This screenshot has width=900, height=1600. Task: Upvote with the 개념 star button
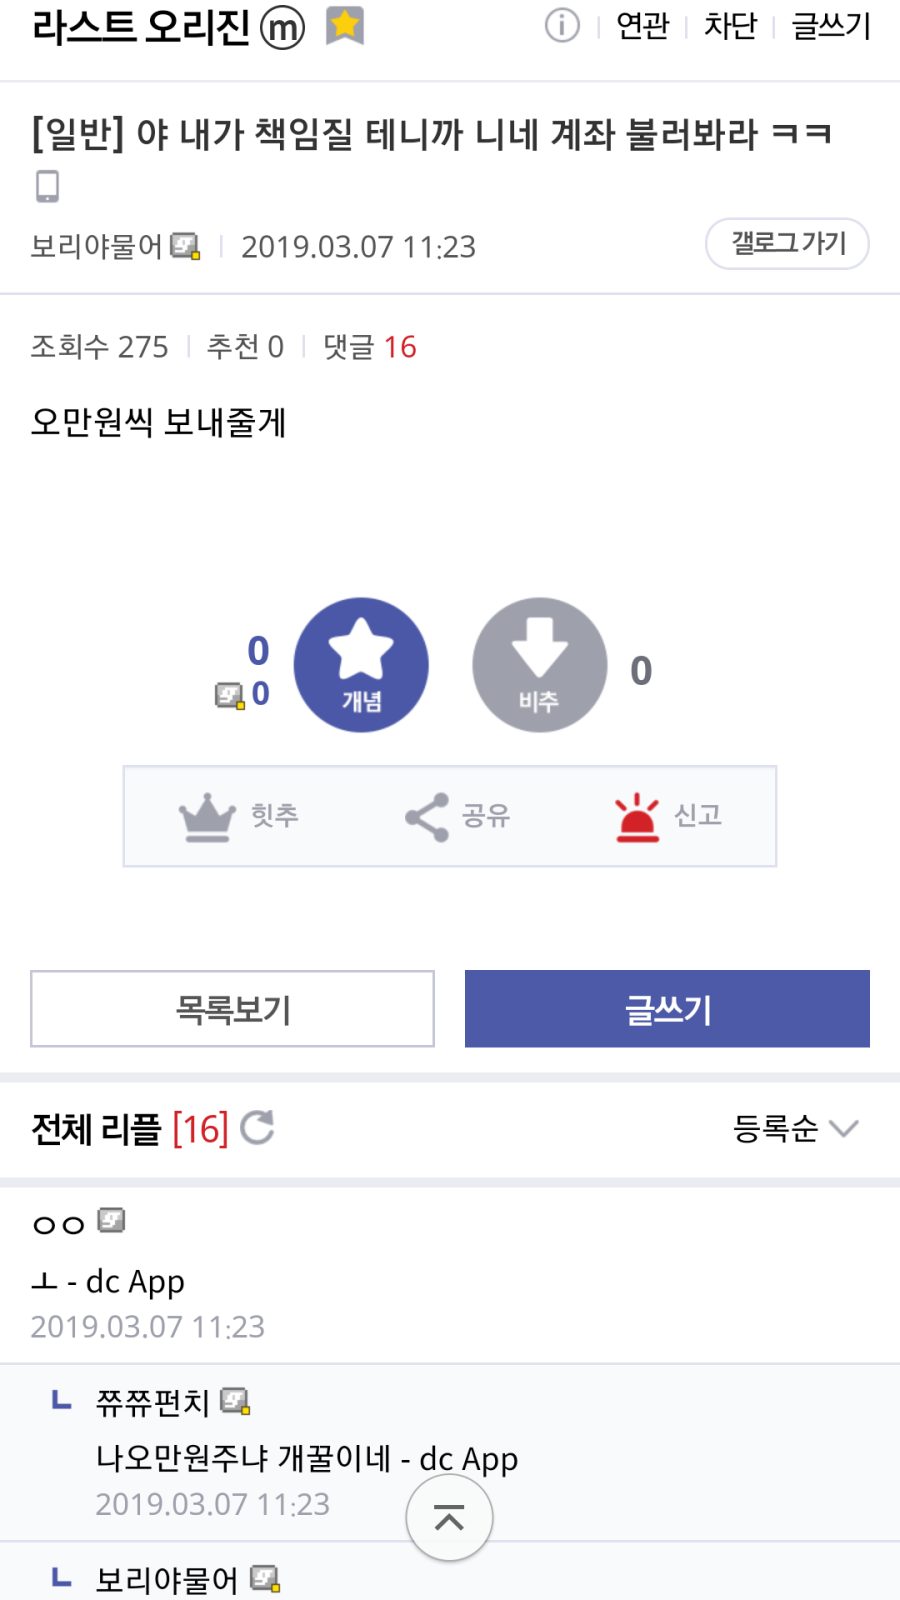pos(361,665)
